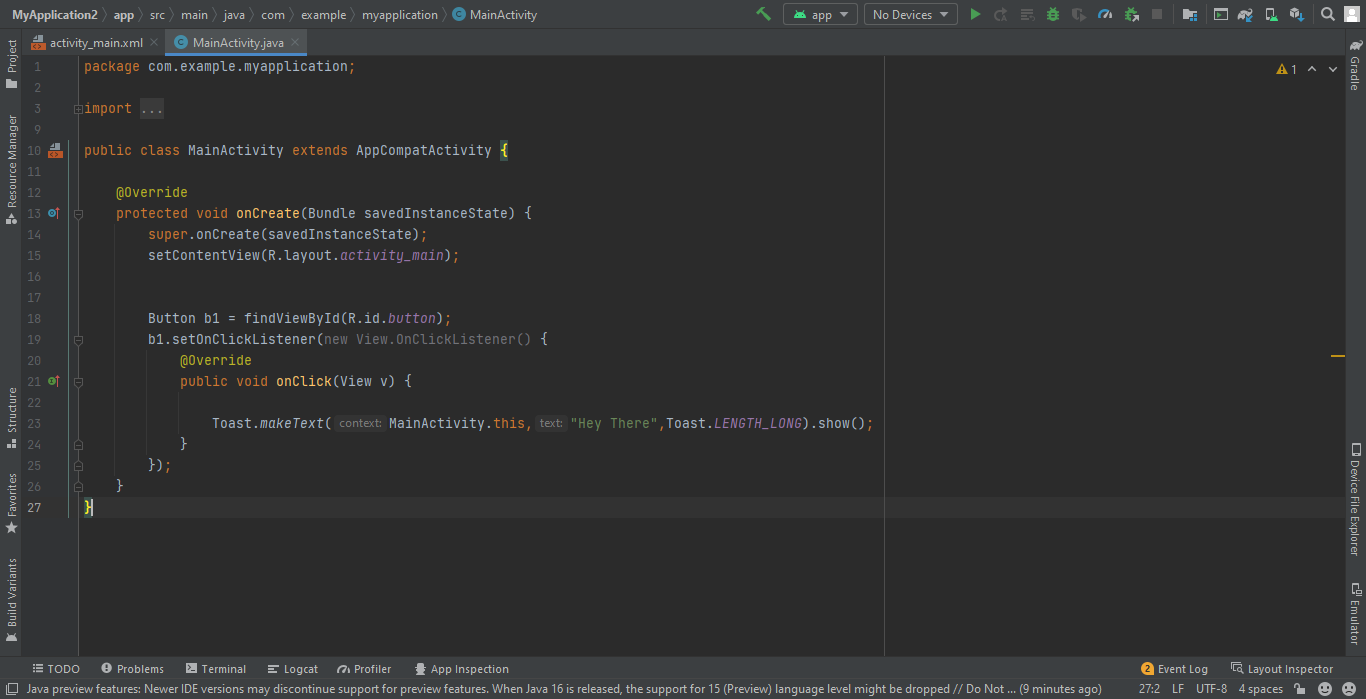Image resolution: width=1366 pixels, height=699 pixels.
Task: Open the Logcat tool window
Action: pyautogui.click(x=293, y=669)
